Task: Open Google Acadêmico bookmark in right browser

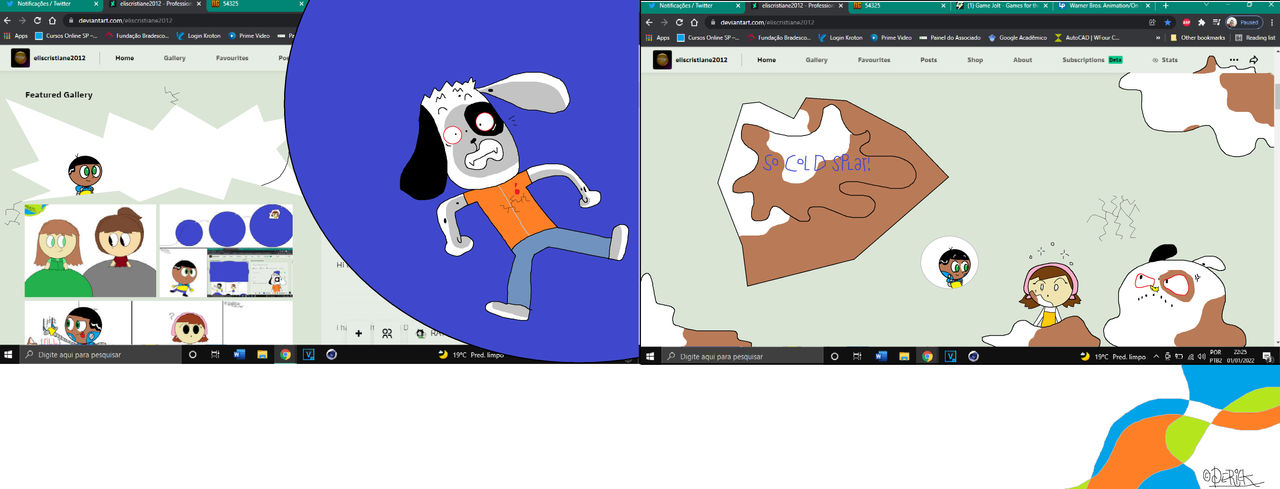Action: click(x=1016, y=37)
